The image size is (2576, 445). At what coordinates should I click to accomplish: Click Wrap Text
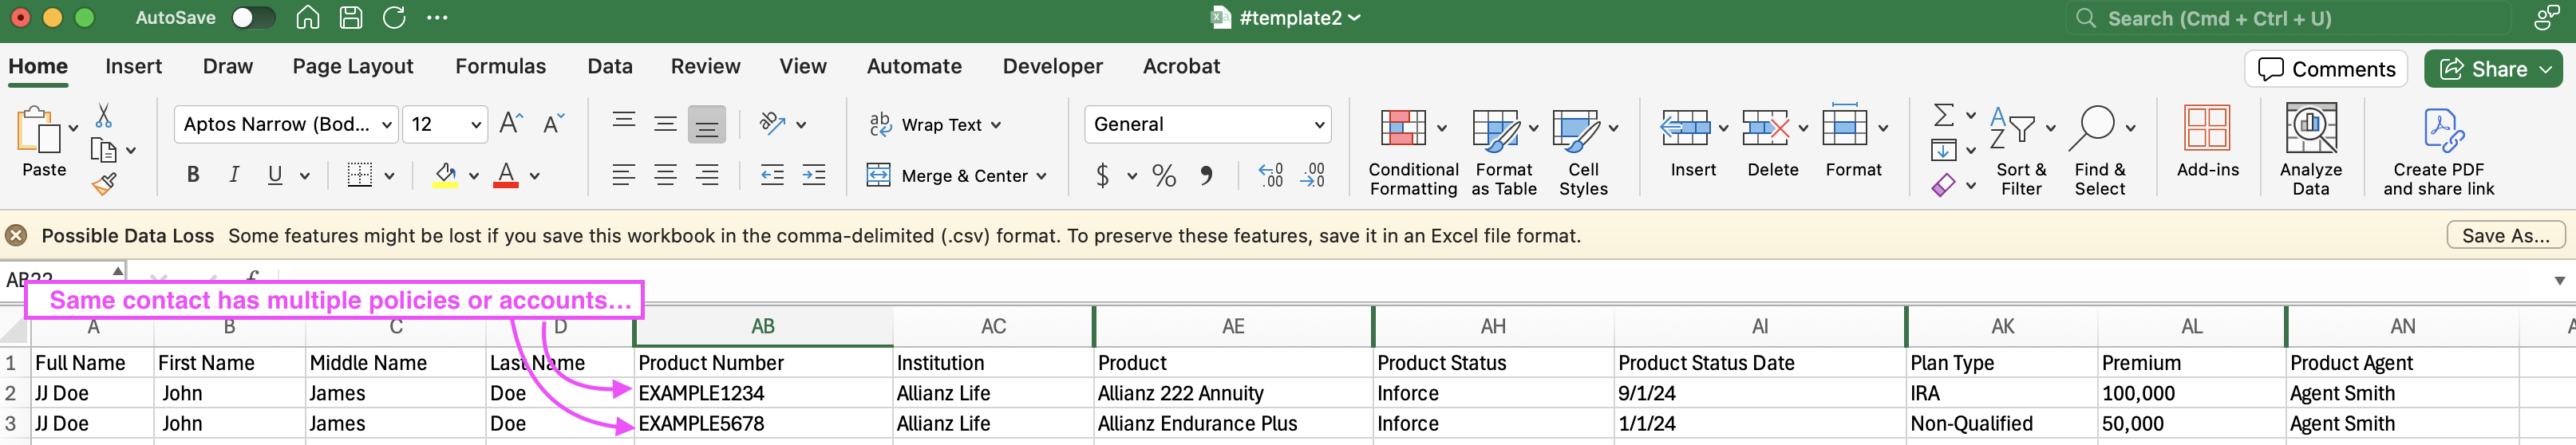934,124
